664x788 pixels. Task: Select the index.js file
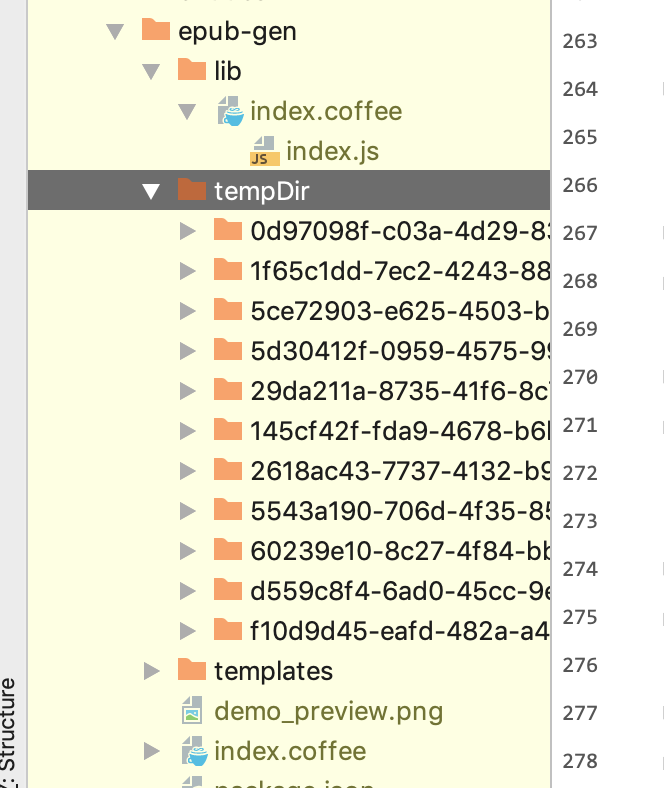click(332, 151)
